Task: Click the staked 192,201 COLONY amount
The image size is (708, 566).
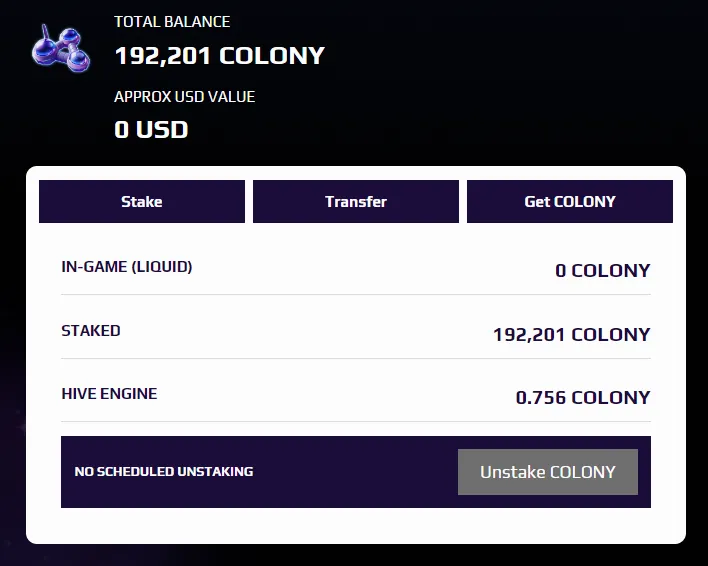Action: (572, 334)
